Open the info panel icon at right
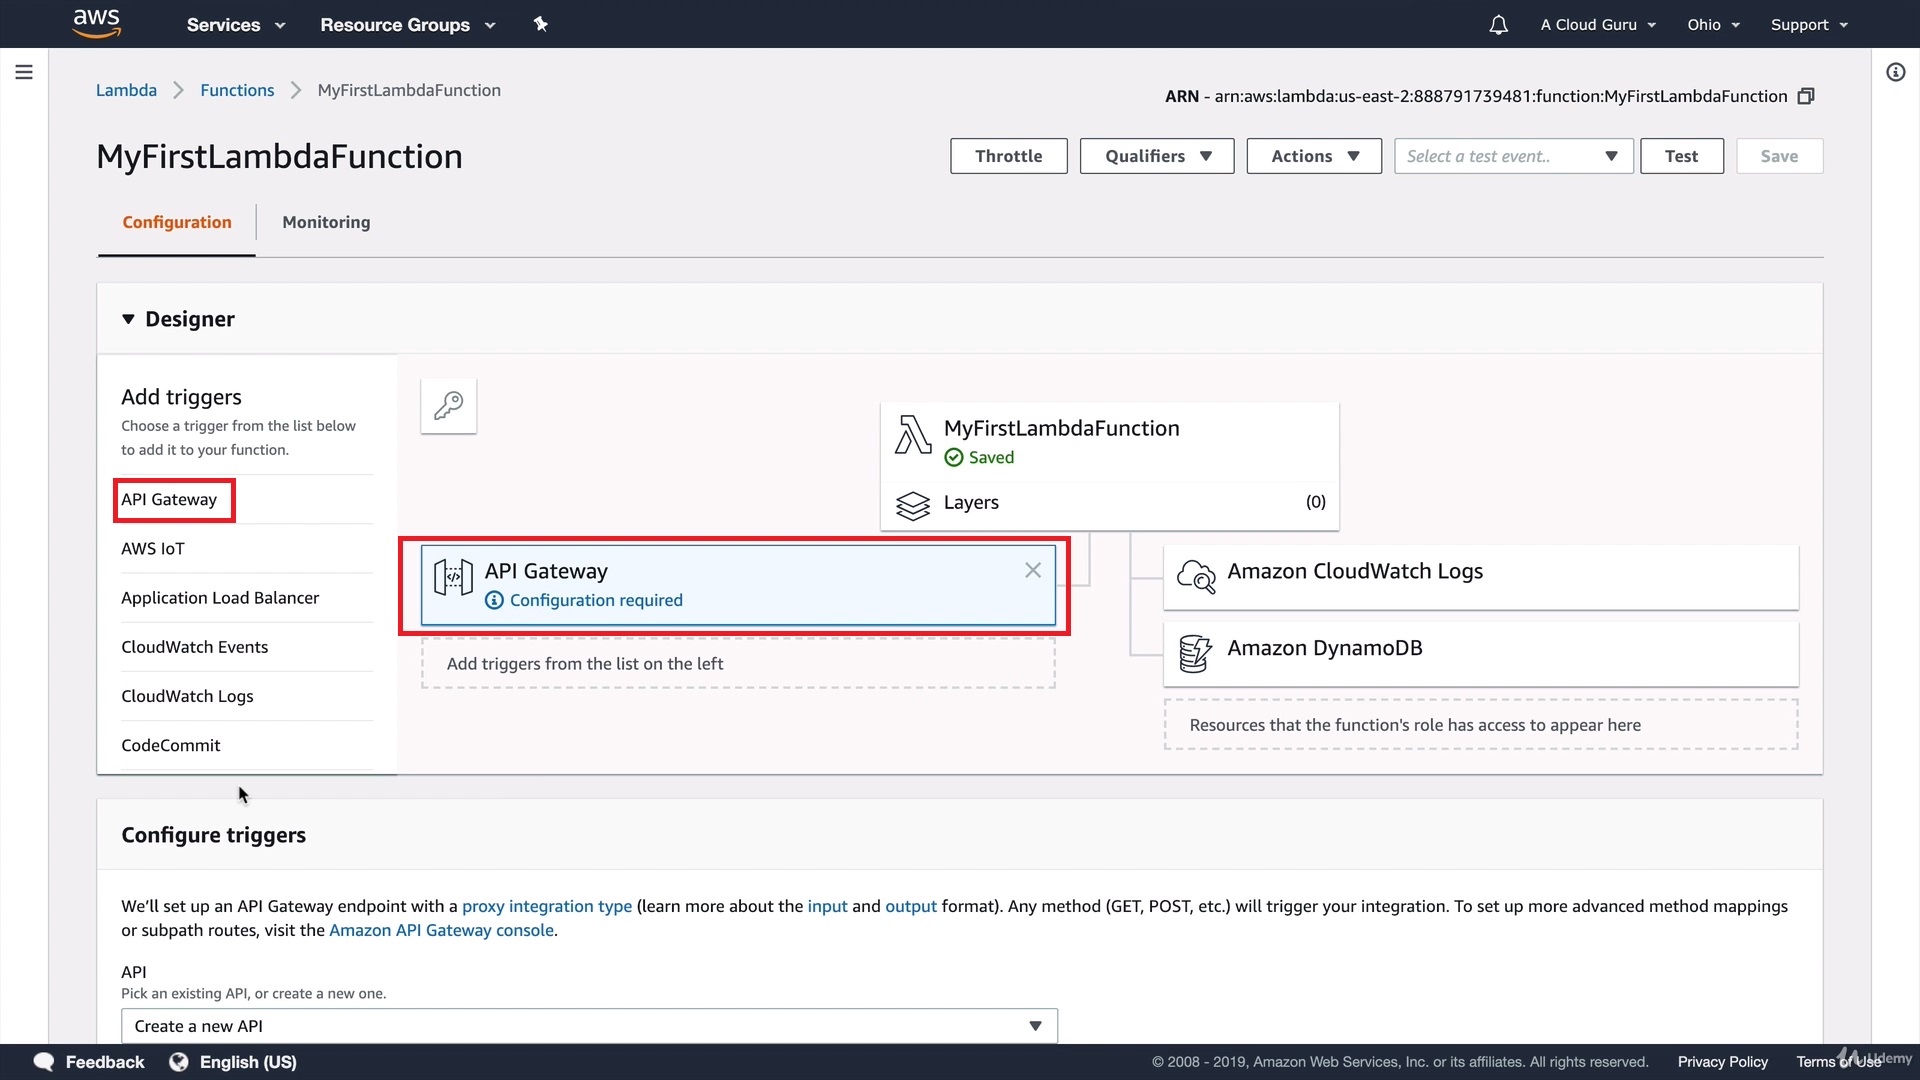This screenshot has height=1080, width=1920. click(x=1895, y=72)
